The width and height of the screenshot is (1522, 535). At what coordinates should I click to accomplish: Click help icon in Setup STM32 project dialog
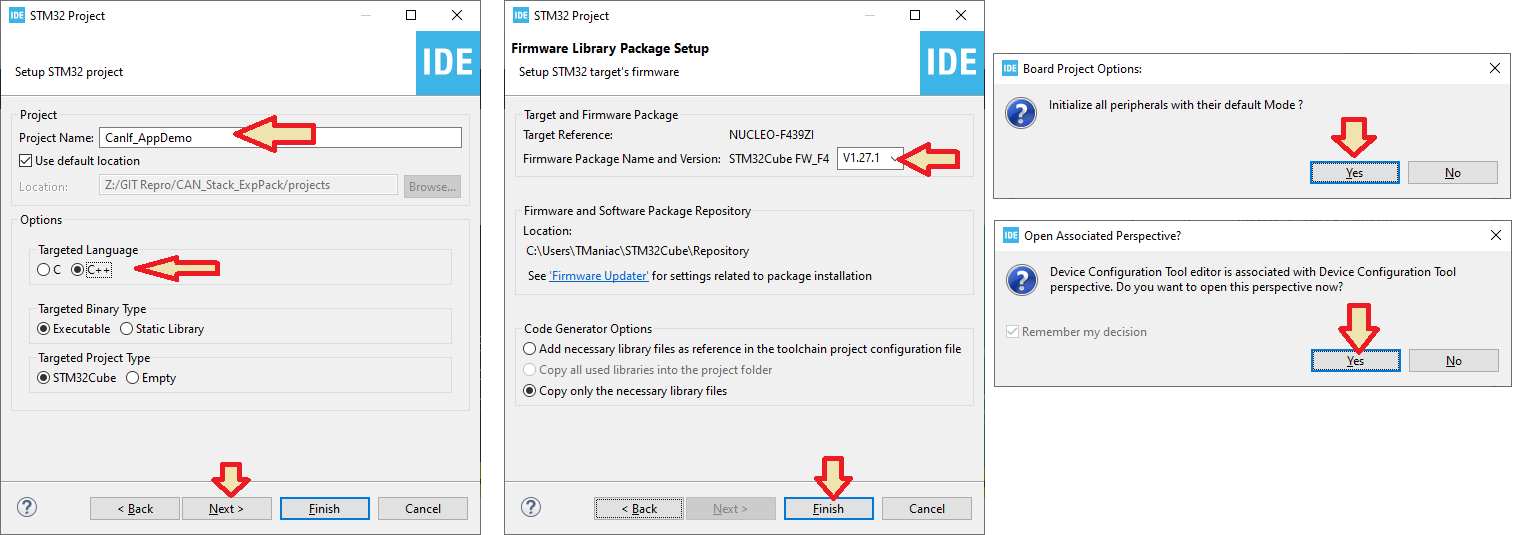28,507
